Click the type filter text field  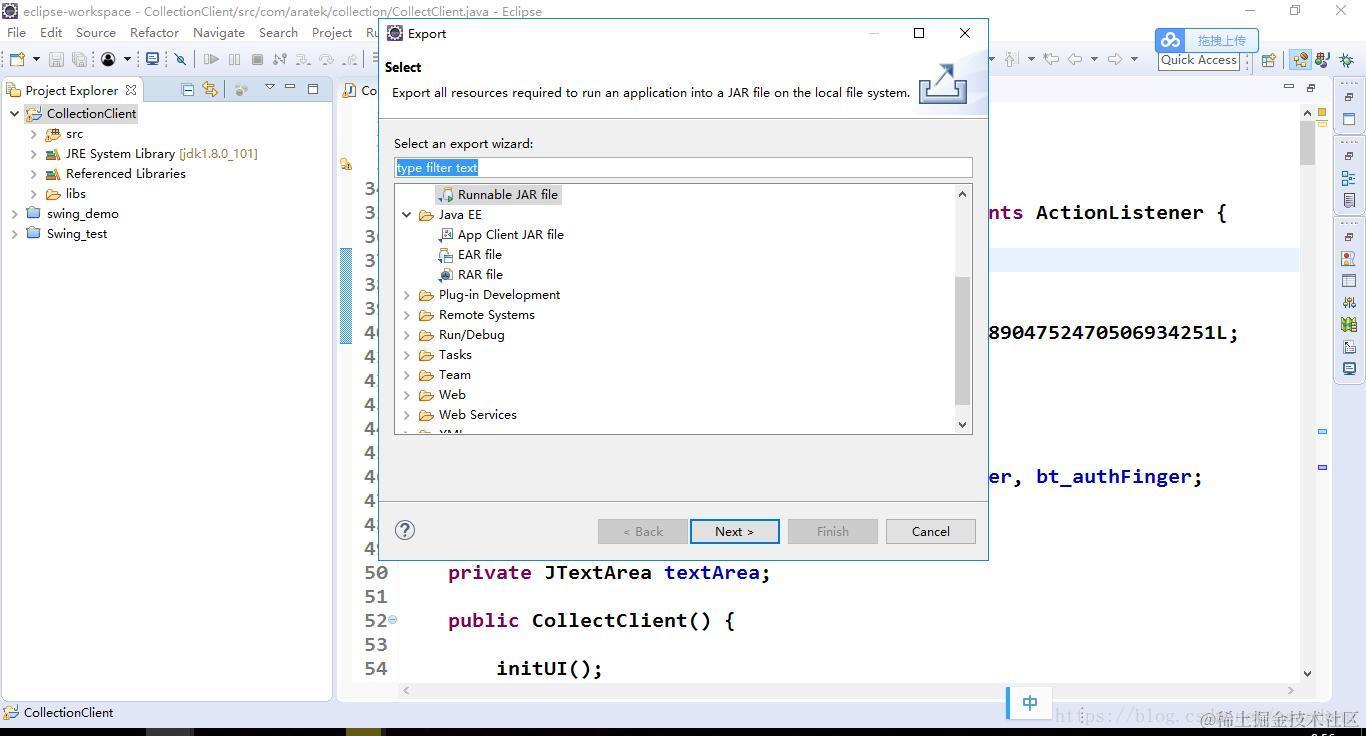(683, 167)
